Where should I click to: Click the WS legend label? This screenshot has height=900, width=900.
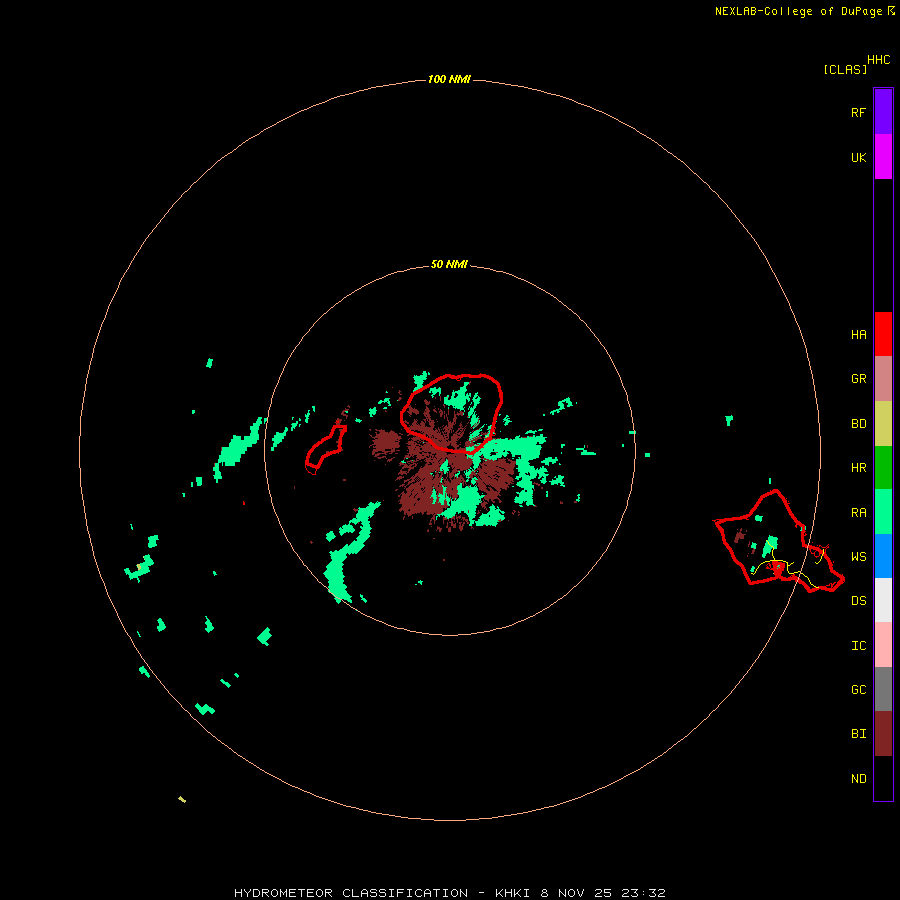[x=858, y=557]
